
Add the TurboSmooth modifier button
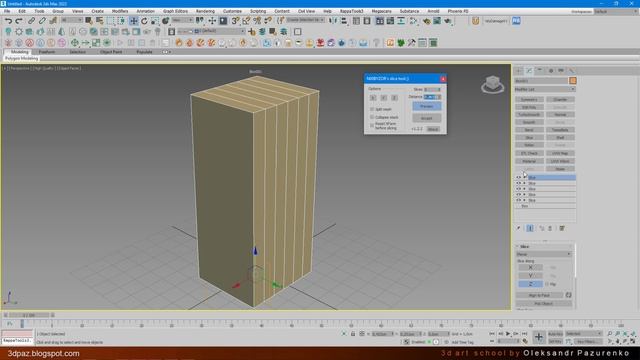tap(529, 115)
